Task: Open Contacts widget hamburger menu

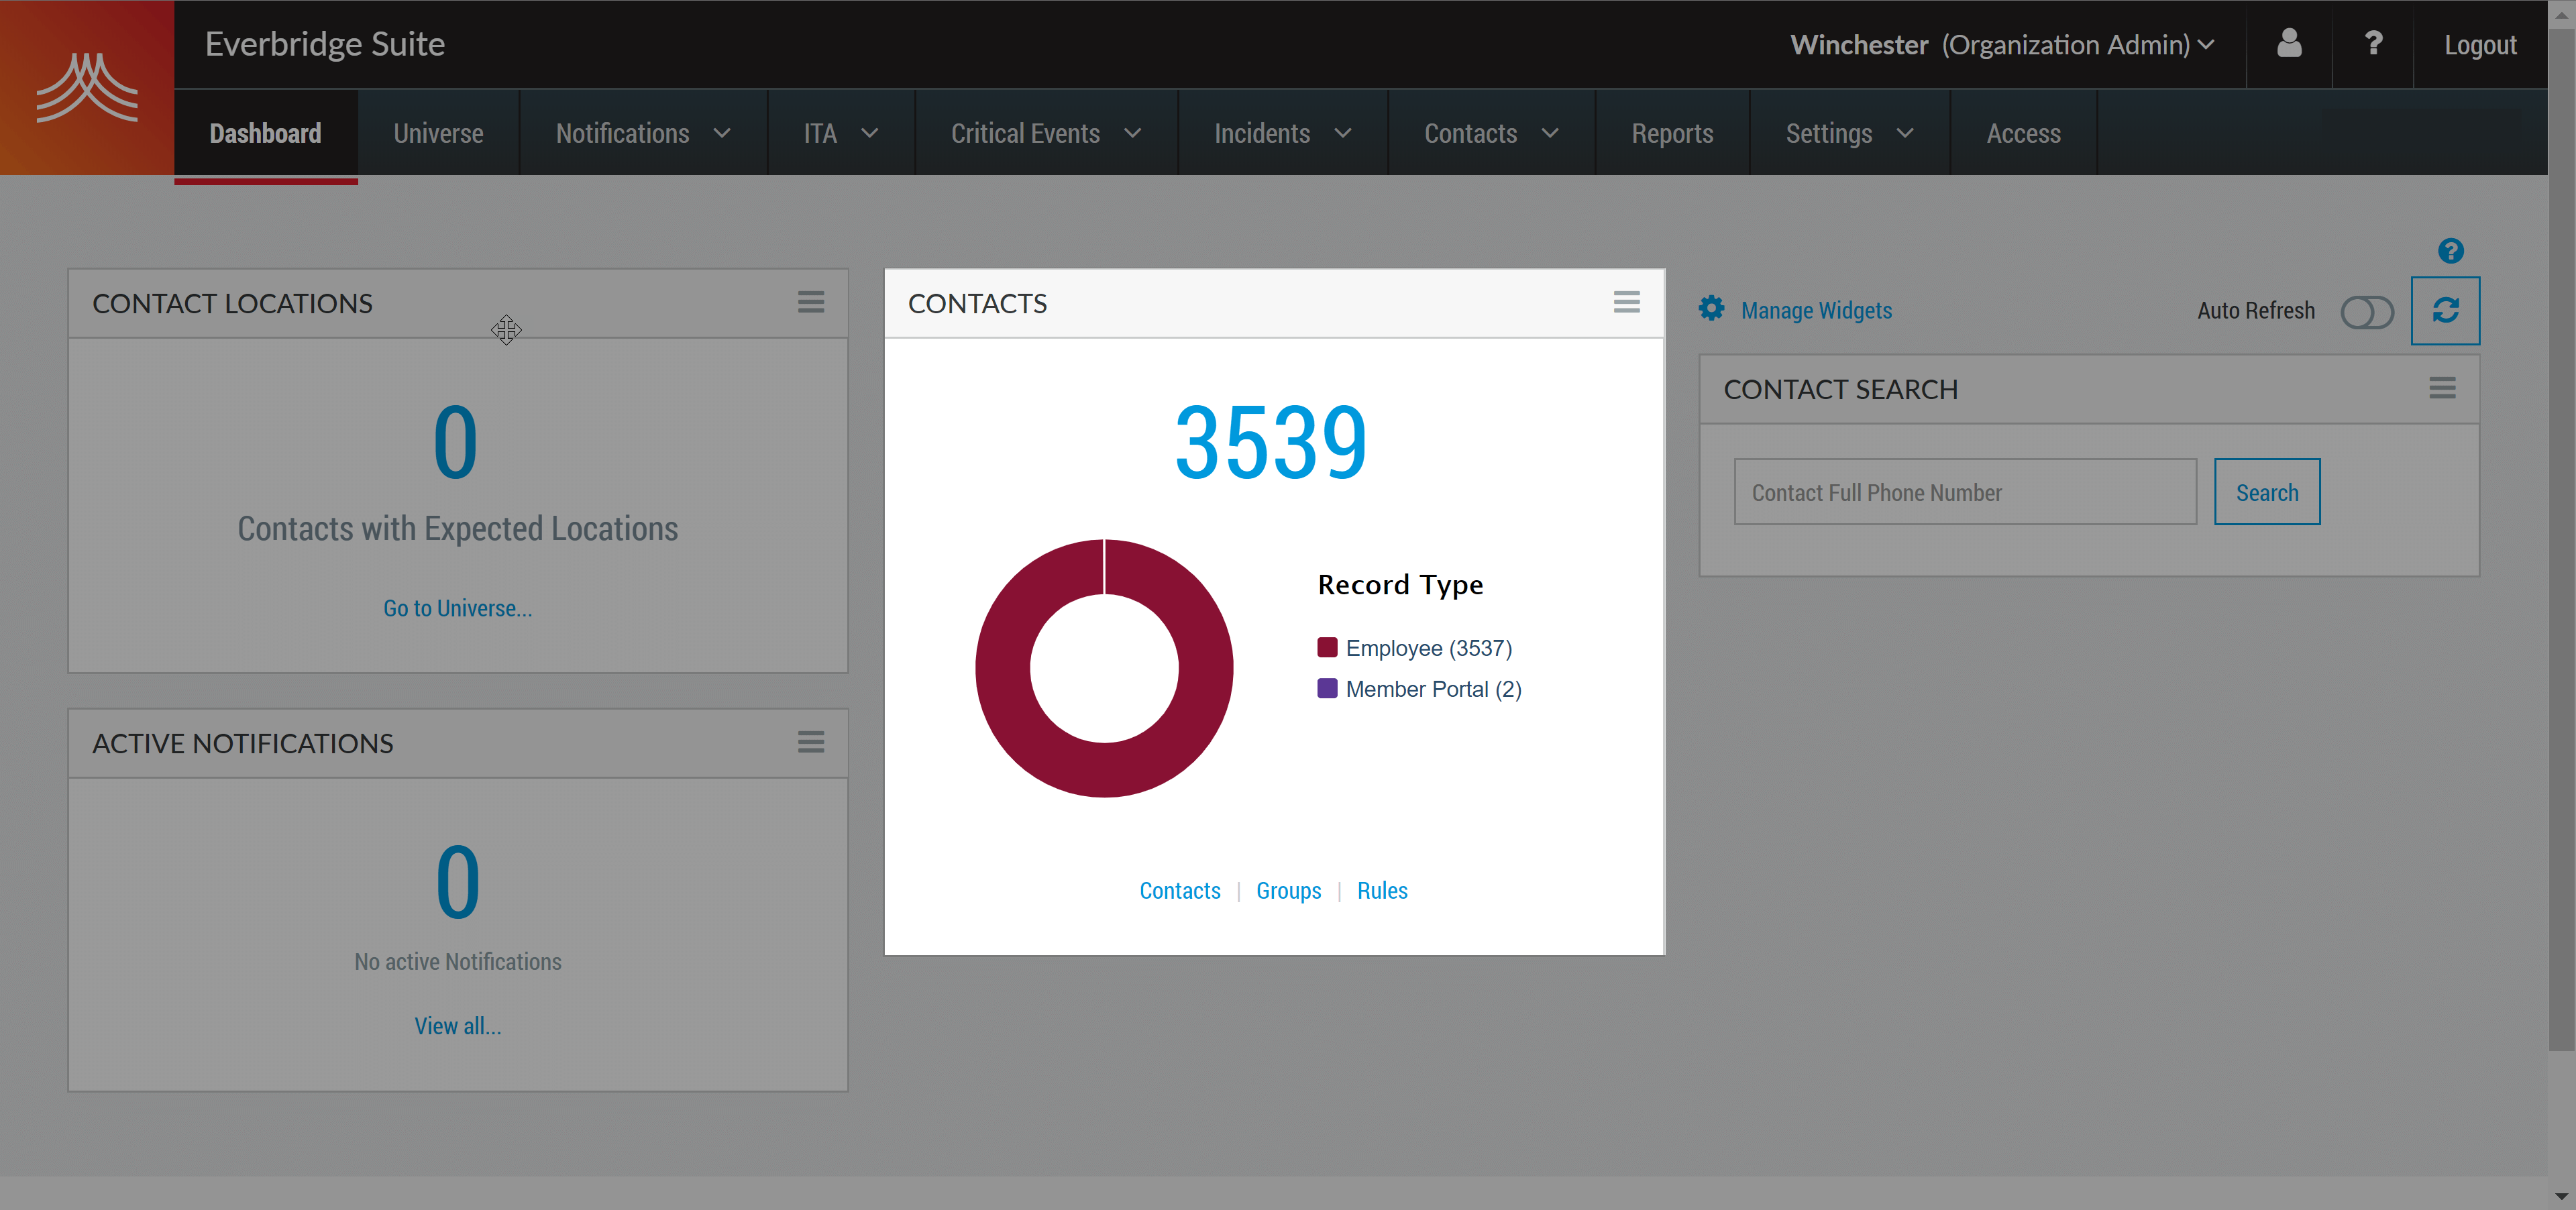Action: (x=1626, y=302)
